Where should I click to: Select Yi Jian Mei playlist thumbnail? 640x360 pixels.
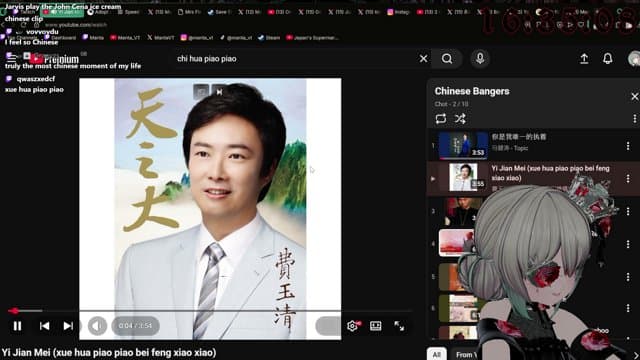(x=463, y=177)
